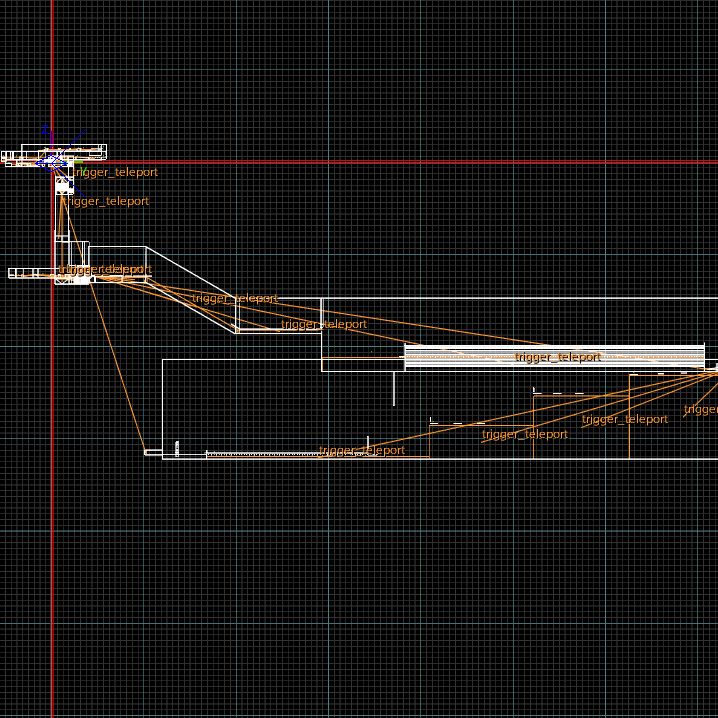Select the overlapping trigger_teleport labels at far left
The width and height of the screenshot is (718, 718).
pyautogui.click(x=105, y=270)
